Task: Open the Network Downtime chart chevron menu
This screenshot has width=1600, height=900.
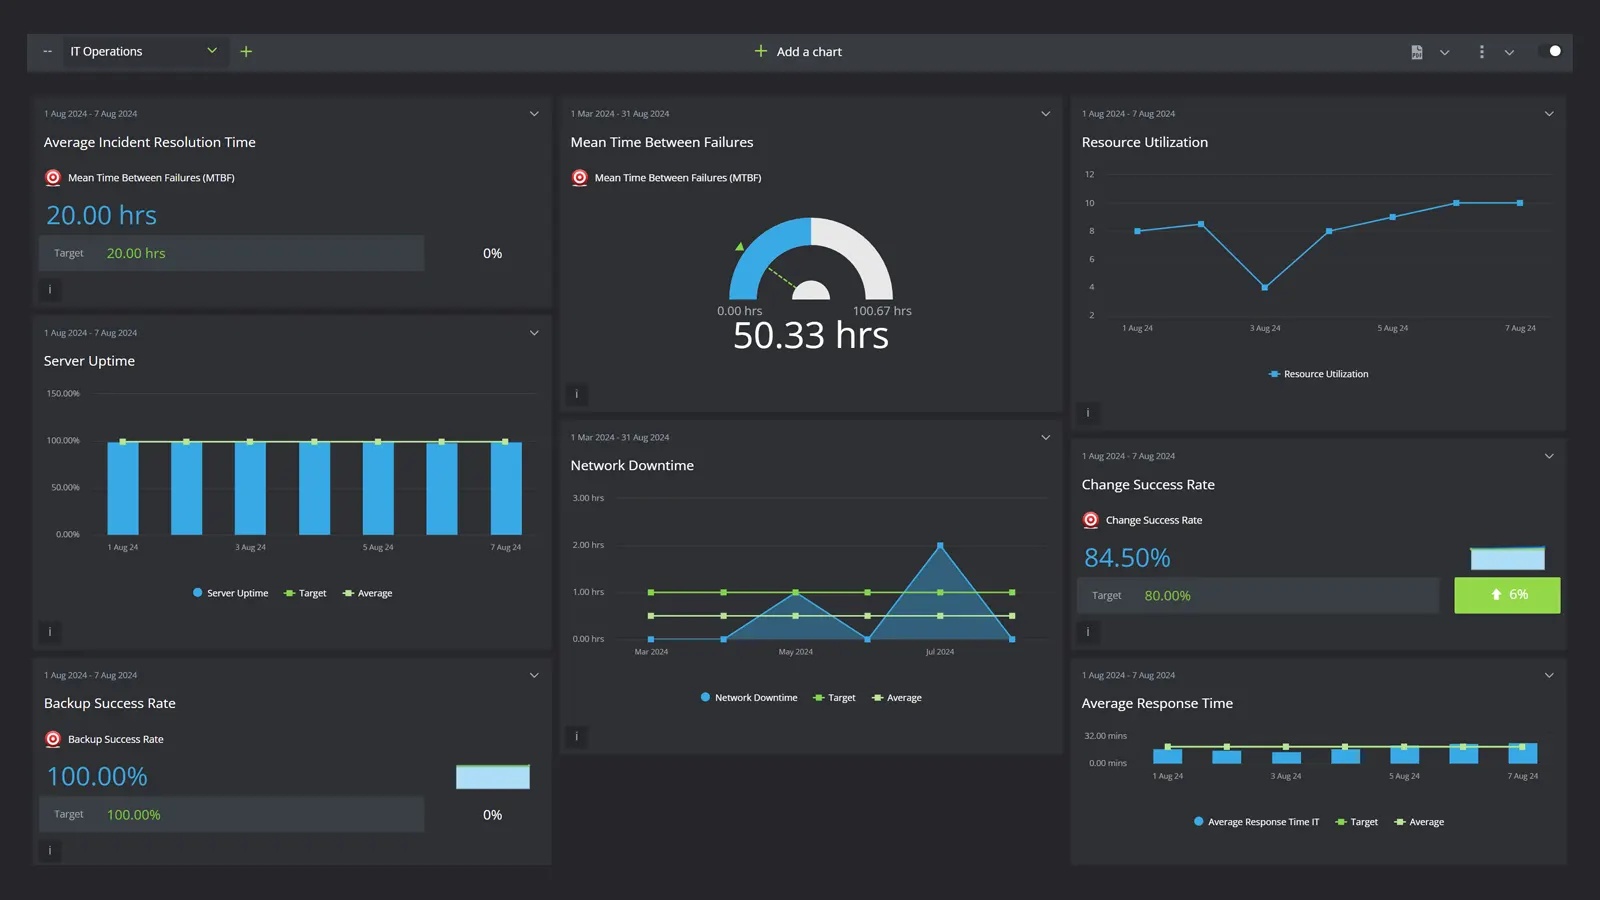Action: (x=1045, y=437)
